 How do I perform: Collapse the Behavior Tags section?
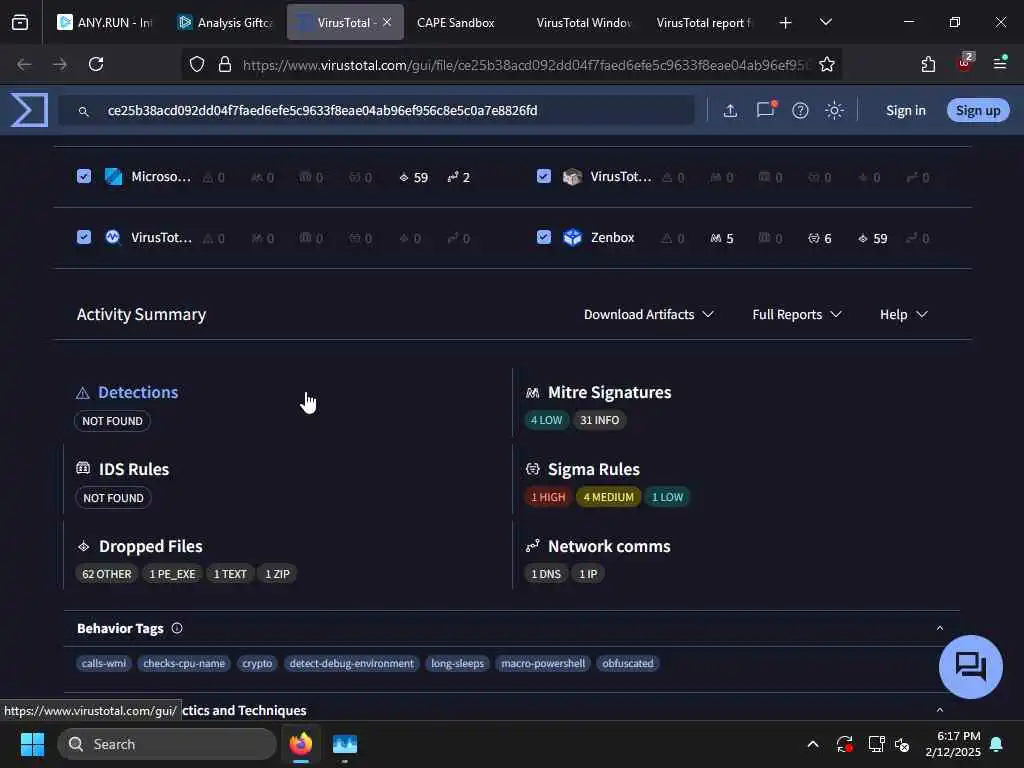[x=940, y=628]
